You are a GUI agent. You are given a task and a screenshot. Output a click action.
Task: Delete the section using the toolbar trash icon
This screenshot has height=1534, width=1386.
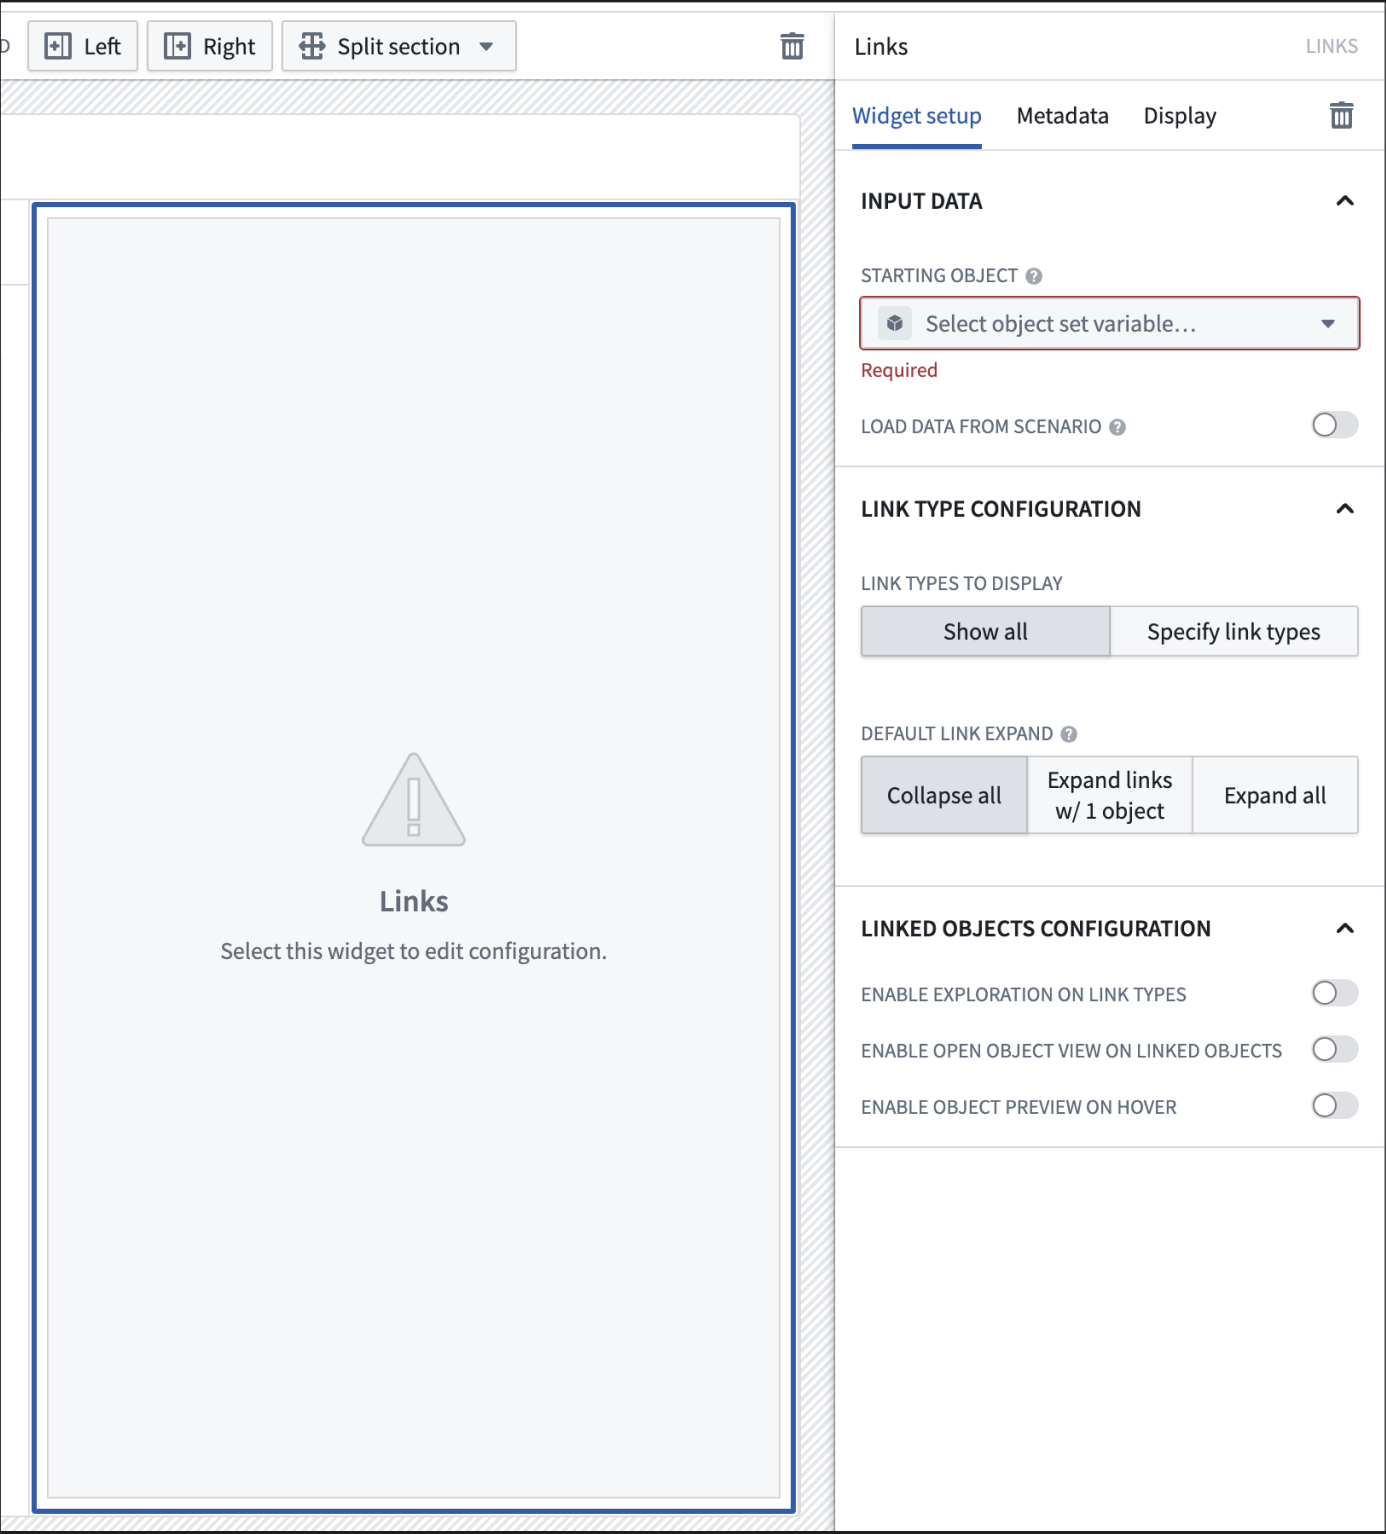[792, 46]
